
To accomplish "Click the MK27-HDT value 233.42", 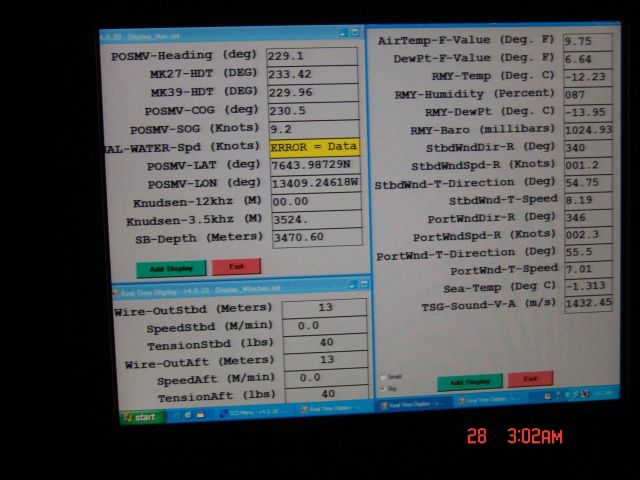I will click(313, 75).
